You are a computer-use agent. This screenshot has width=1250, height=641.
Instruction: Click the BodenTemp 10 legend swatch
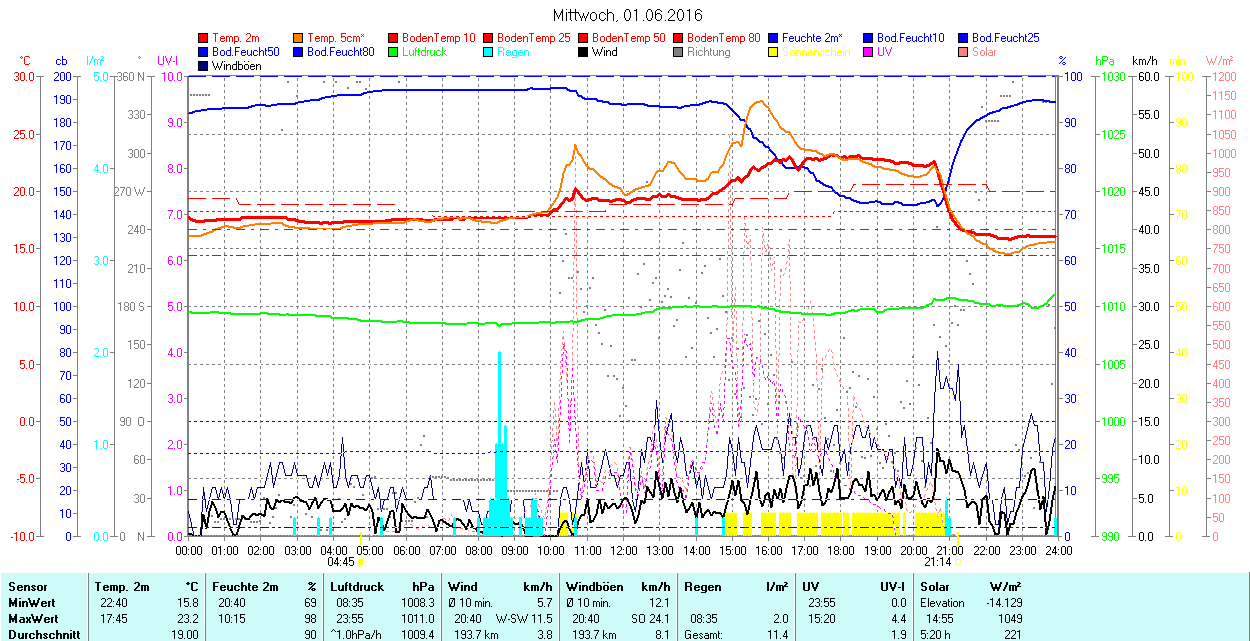[393, 38]
